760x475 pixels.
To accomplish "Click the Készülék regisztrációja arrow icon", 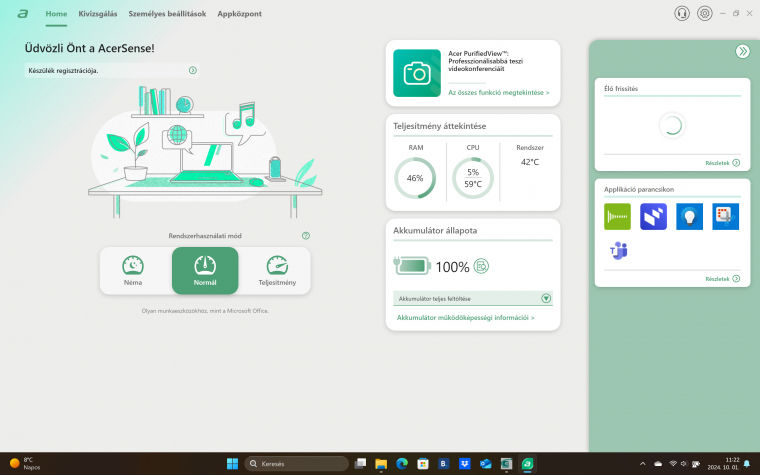I will pyautogui.click(x=193, y=70).
